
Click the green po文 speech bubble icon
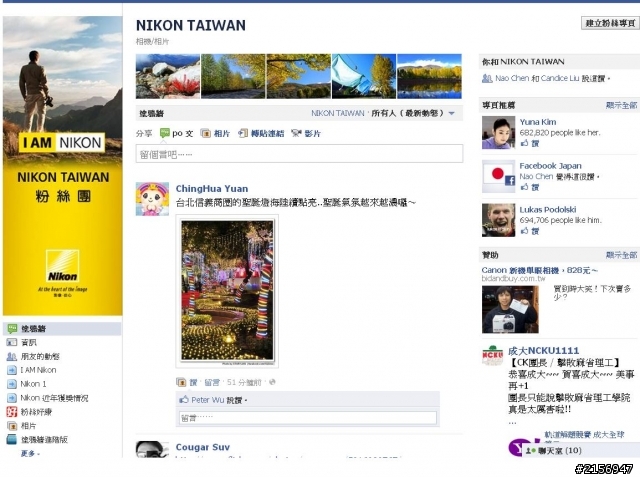click(x=164, y=133)
